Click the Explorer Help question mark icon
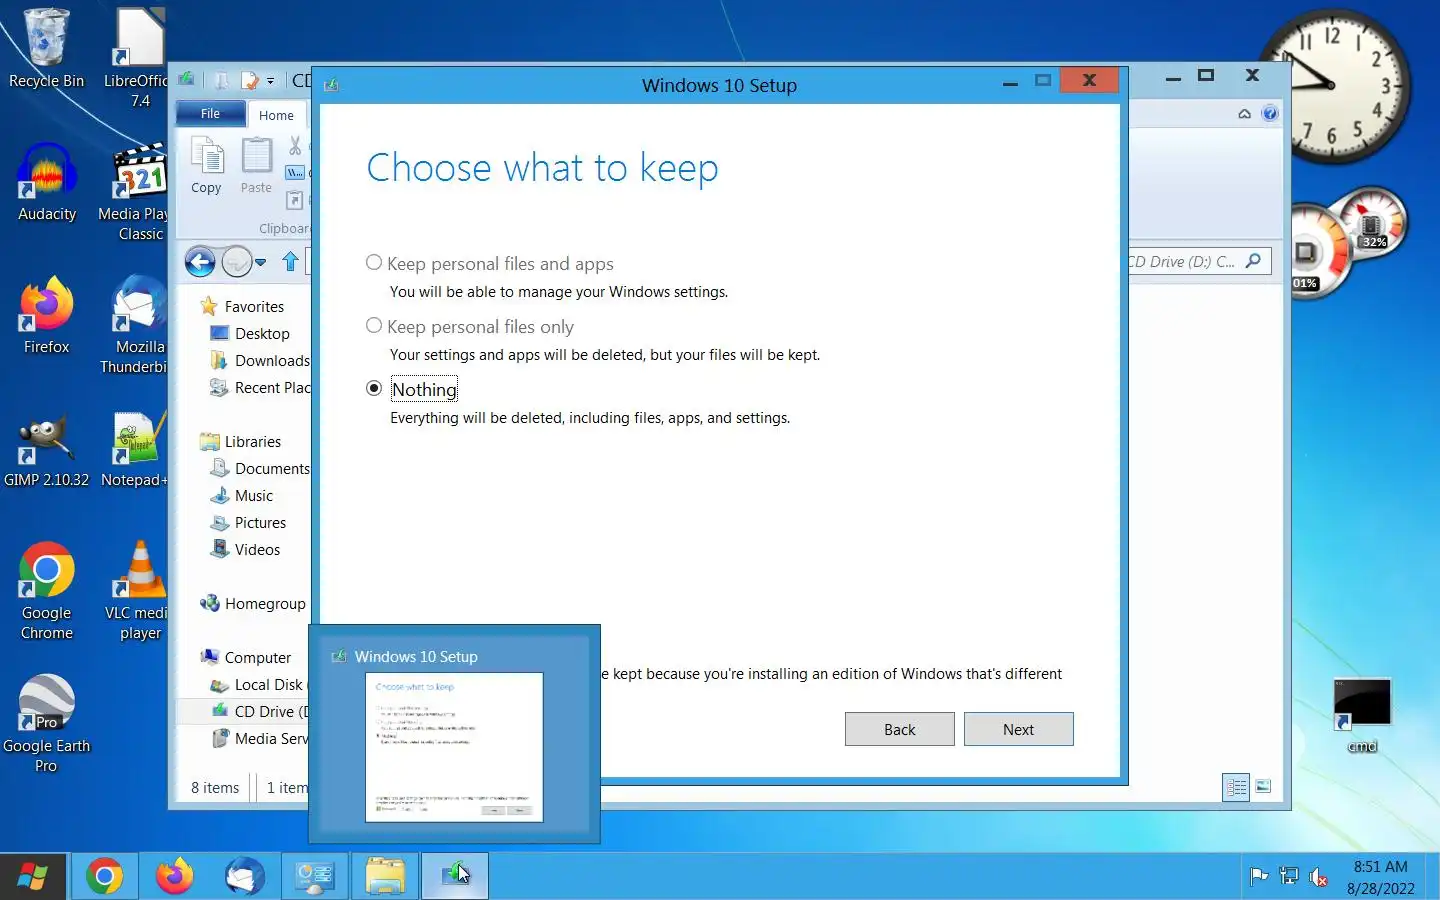1440x900 pixels. click(1269, 113)
